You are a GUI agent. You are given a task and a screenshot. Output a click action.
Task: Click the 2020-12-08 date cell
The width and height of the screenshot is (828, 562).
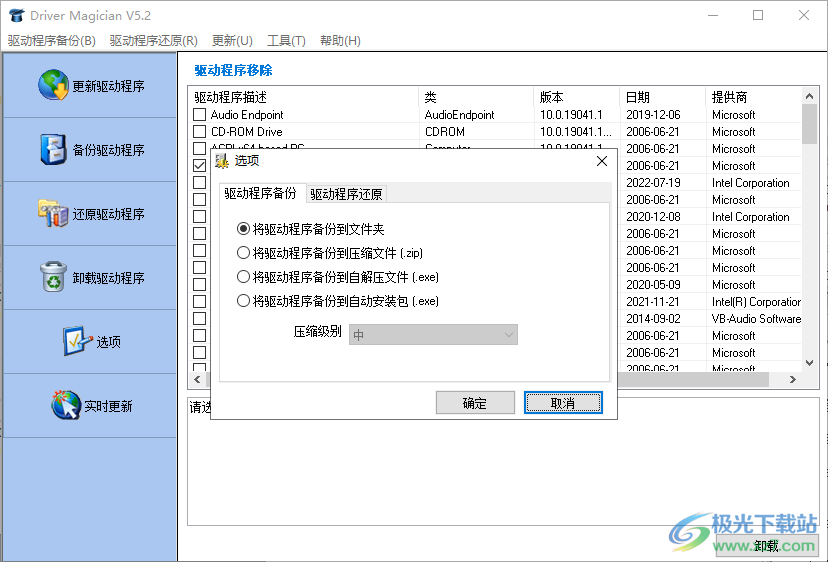pyautogui.click(x=653, y=217)
